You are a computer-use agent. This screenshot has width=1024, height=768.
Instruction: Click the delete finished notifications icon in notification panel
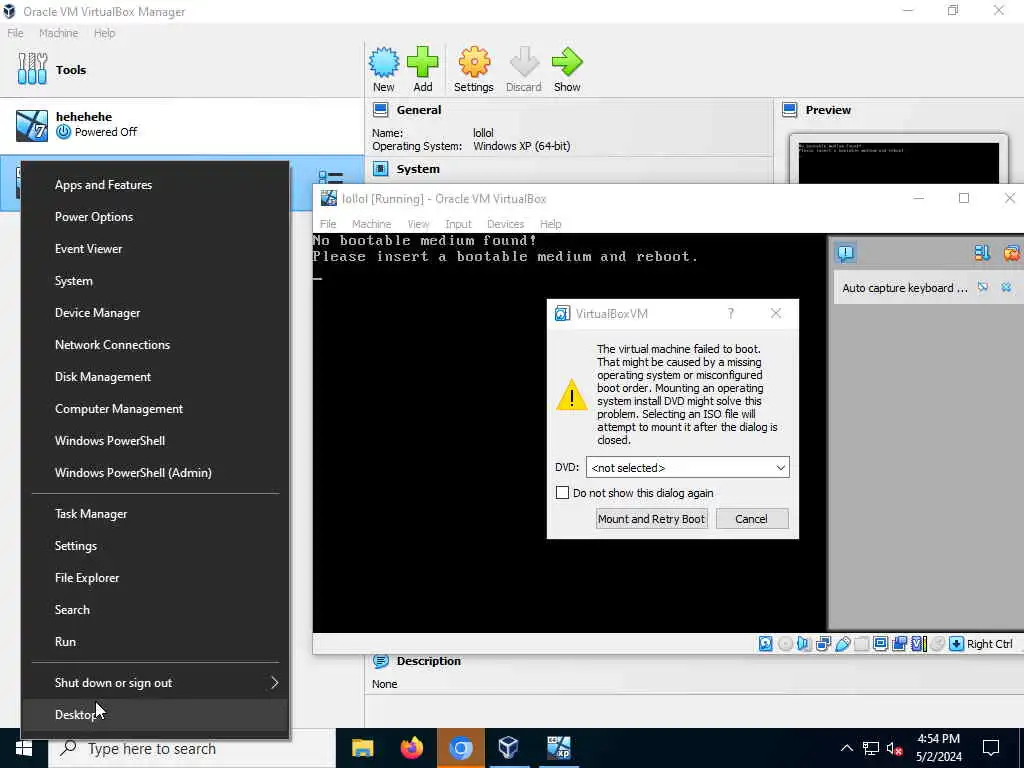(1011, 253)
